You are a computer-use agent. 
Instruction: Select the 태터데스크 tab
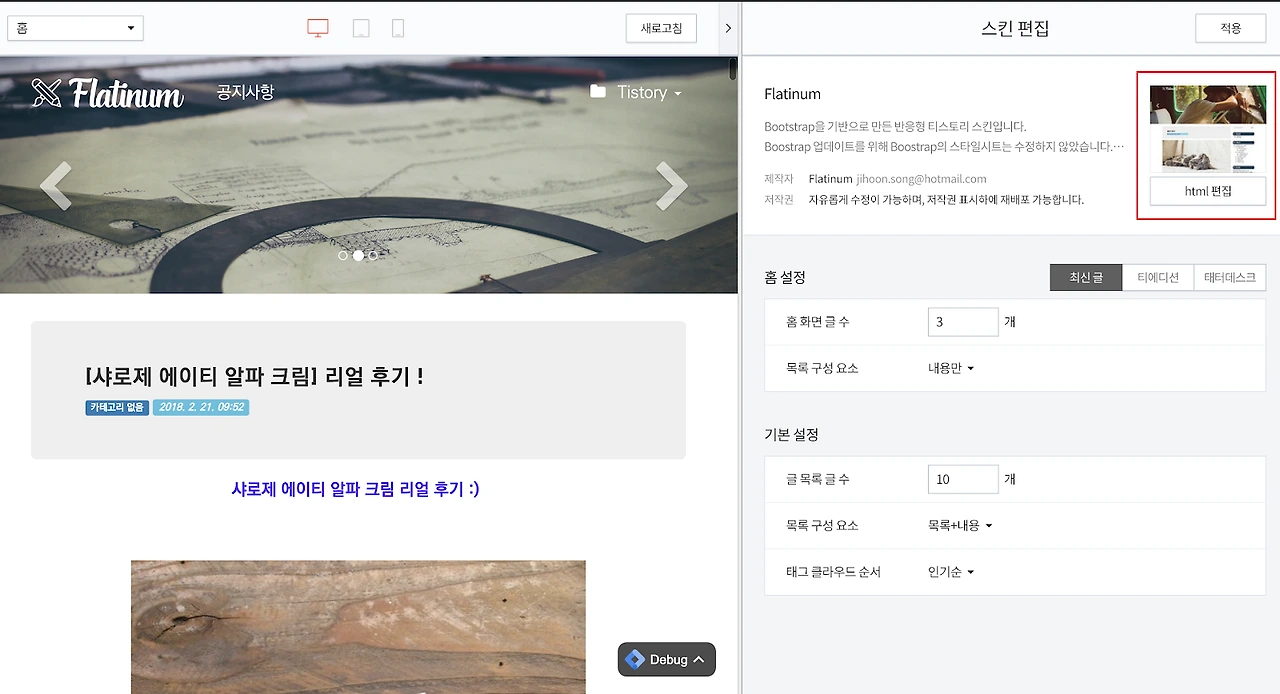coord(1230,277)
